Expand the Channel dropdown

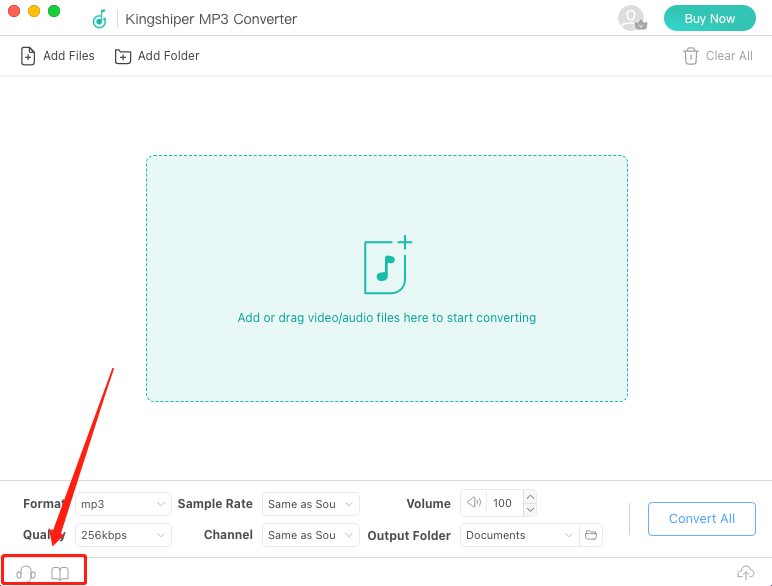[311, 535]
